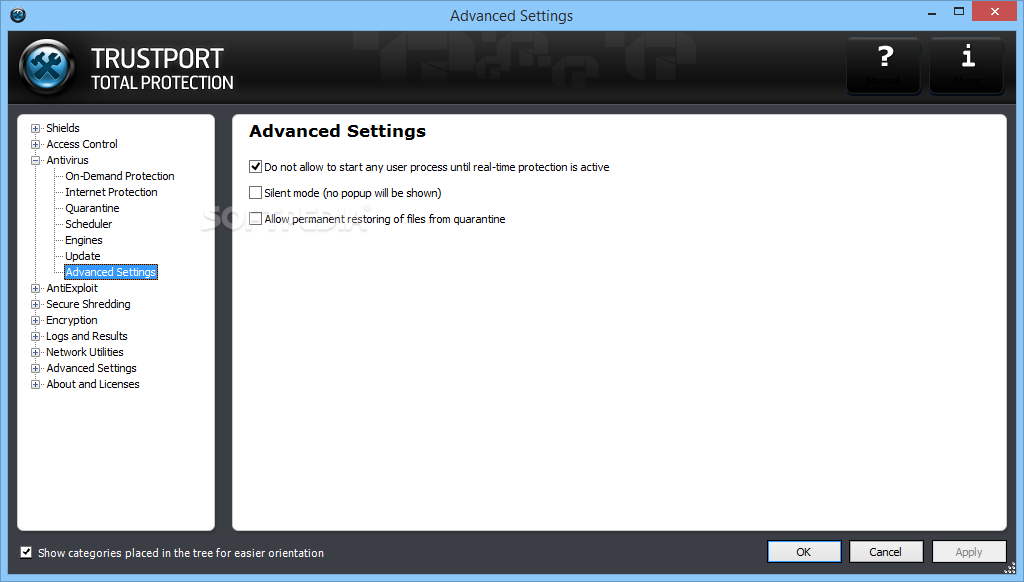The image size is (1024, 582).
Task: Click the Cancel button
Action: pyautogui.click(x=886, y=552)
